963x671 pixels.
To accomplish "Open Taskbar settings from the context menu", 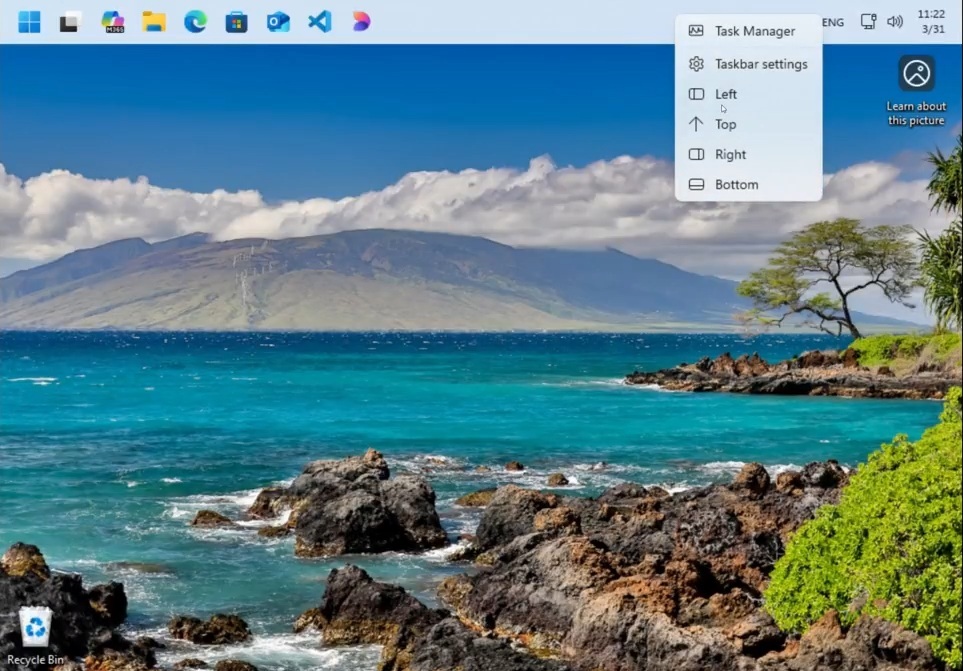I will (x=762, y=63).
